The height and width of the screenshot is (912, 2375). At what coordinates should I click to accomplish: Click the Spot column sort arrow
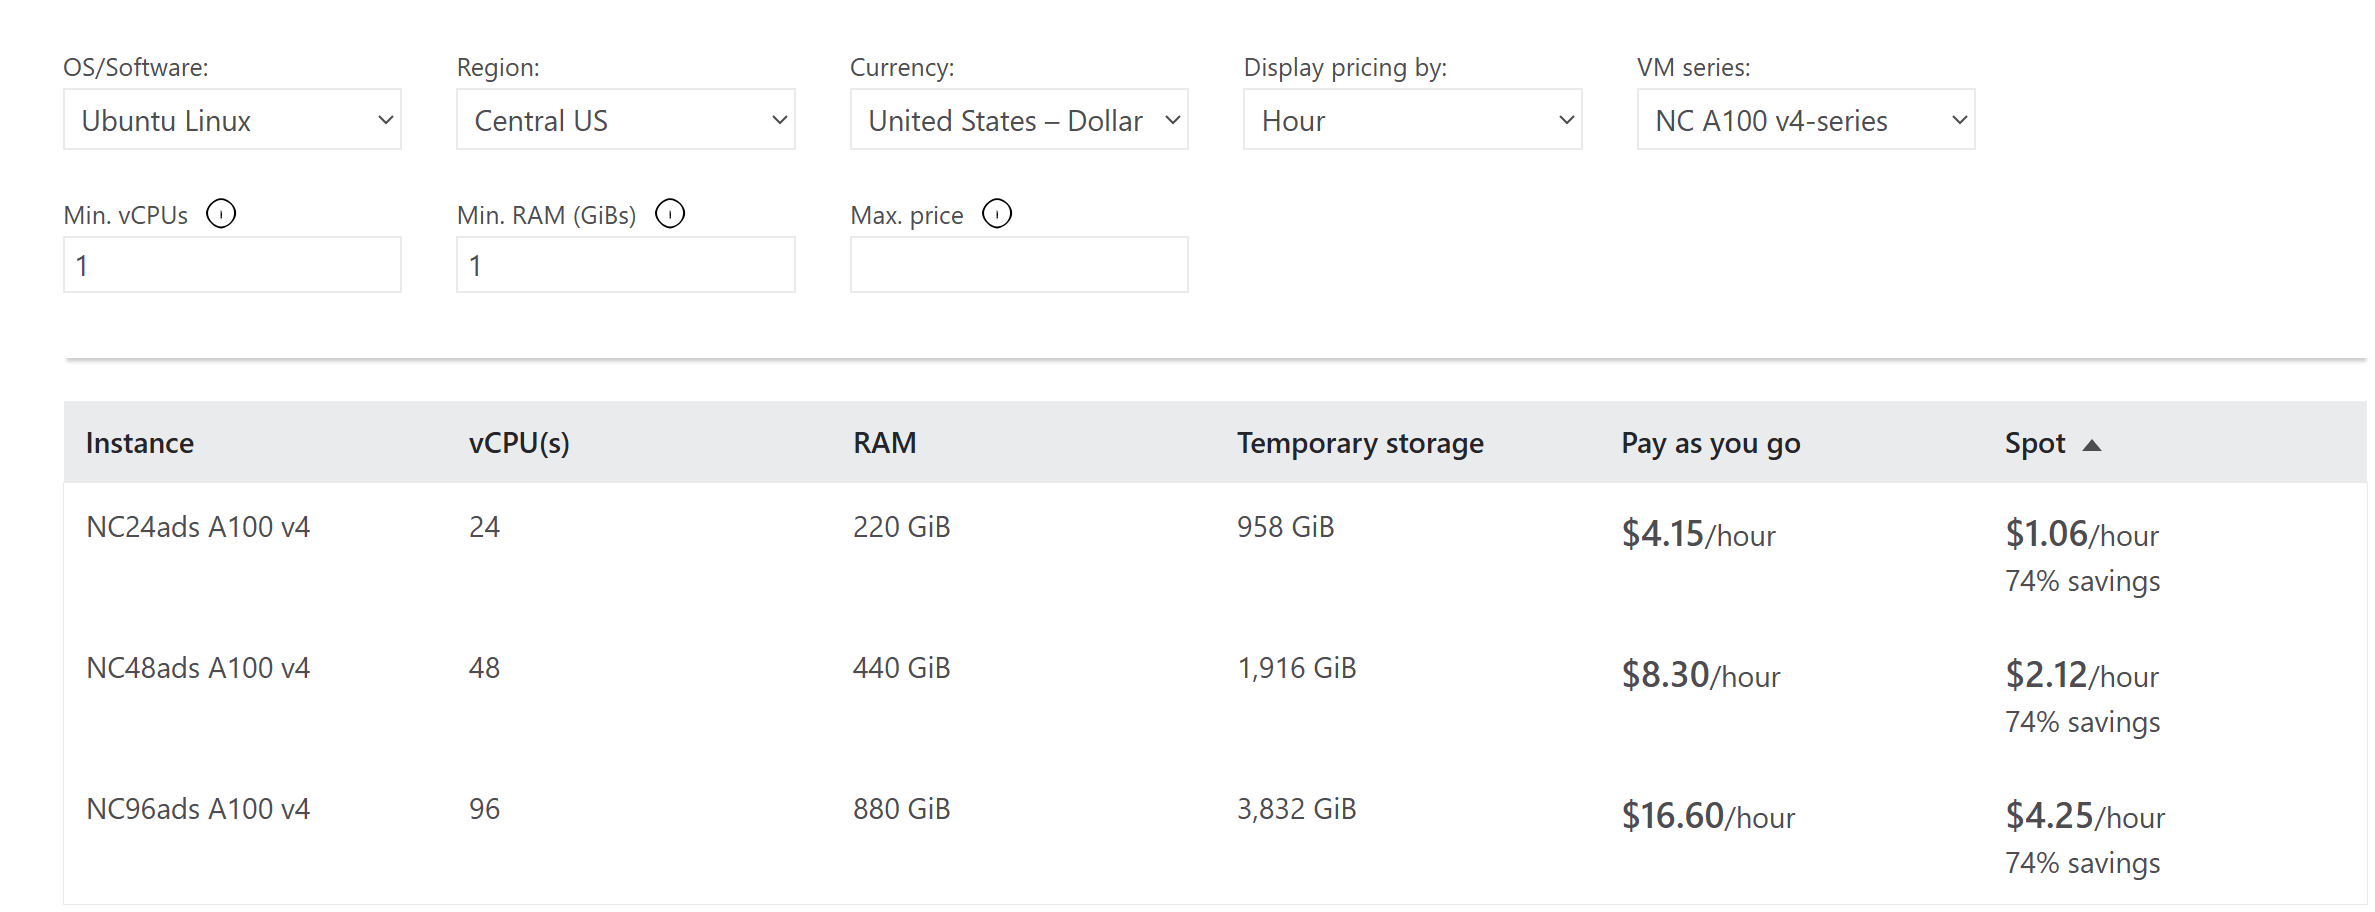[2091, 445]
